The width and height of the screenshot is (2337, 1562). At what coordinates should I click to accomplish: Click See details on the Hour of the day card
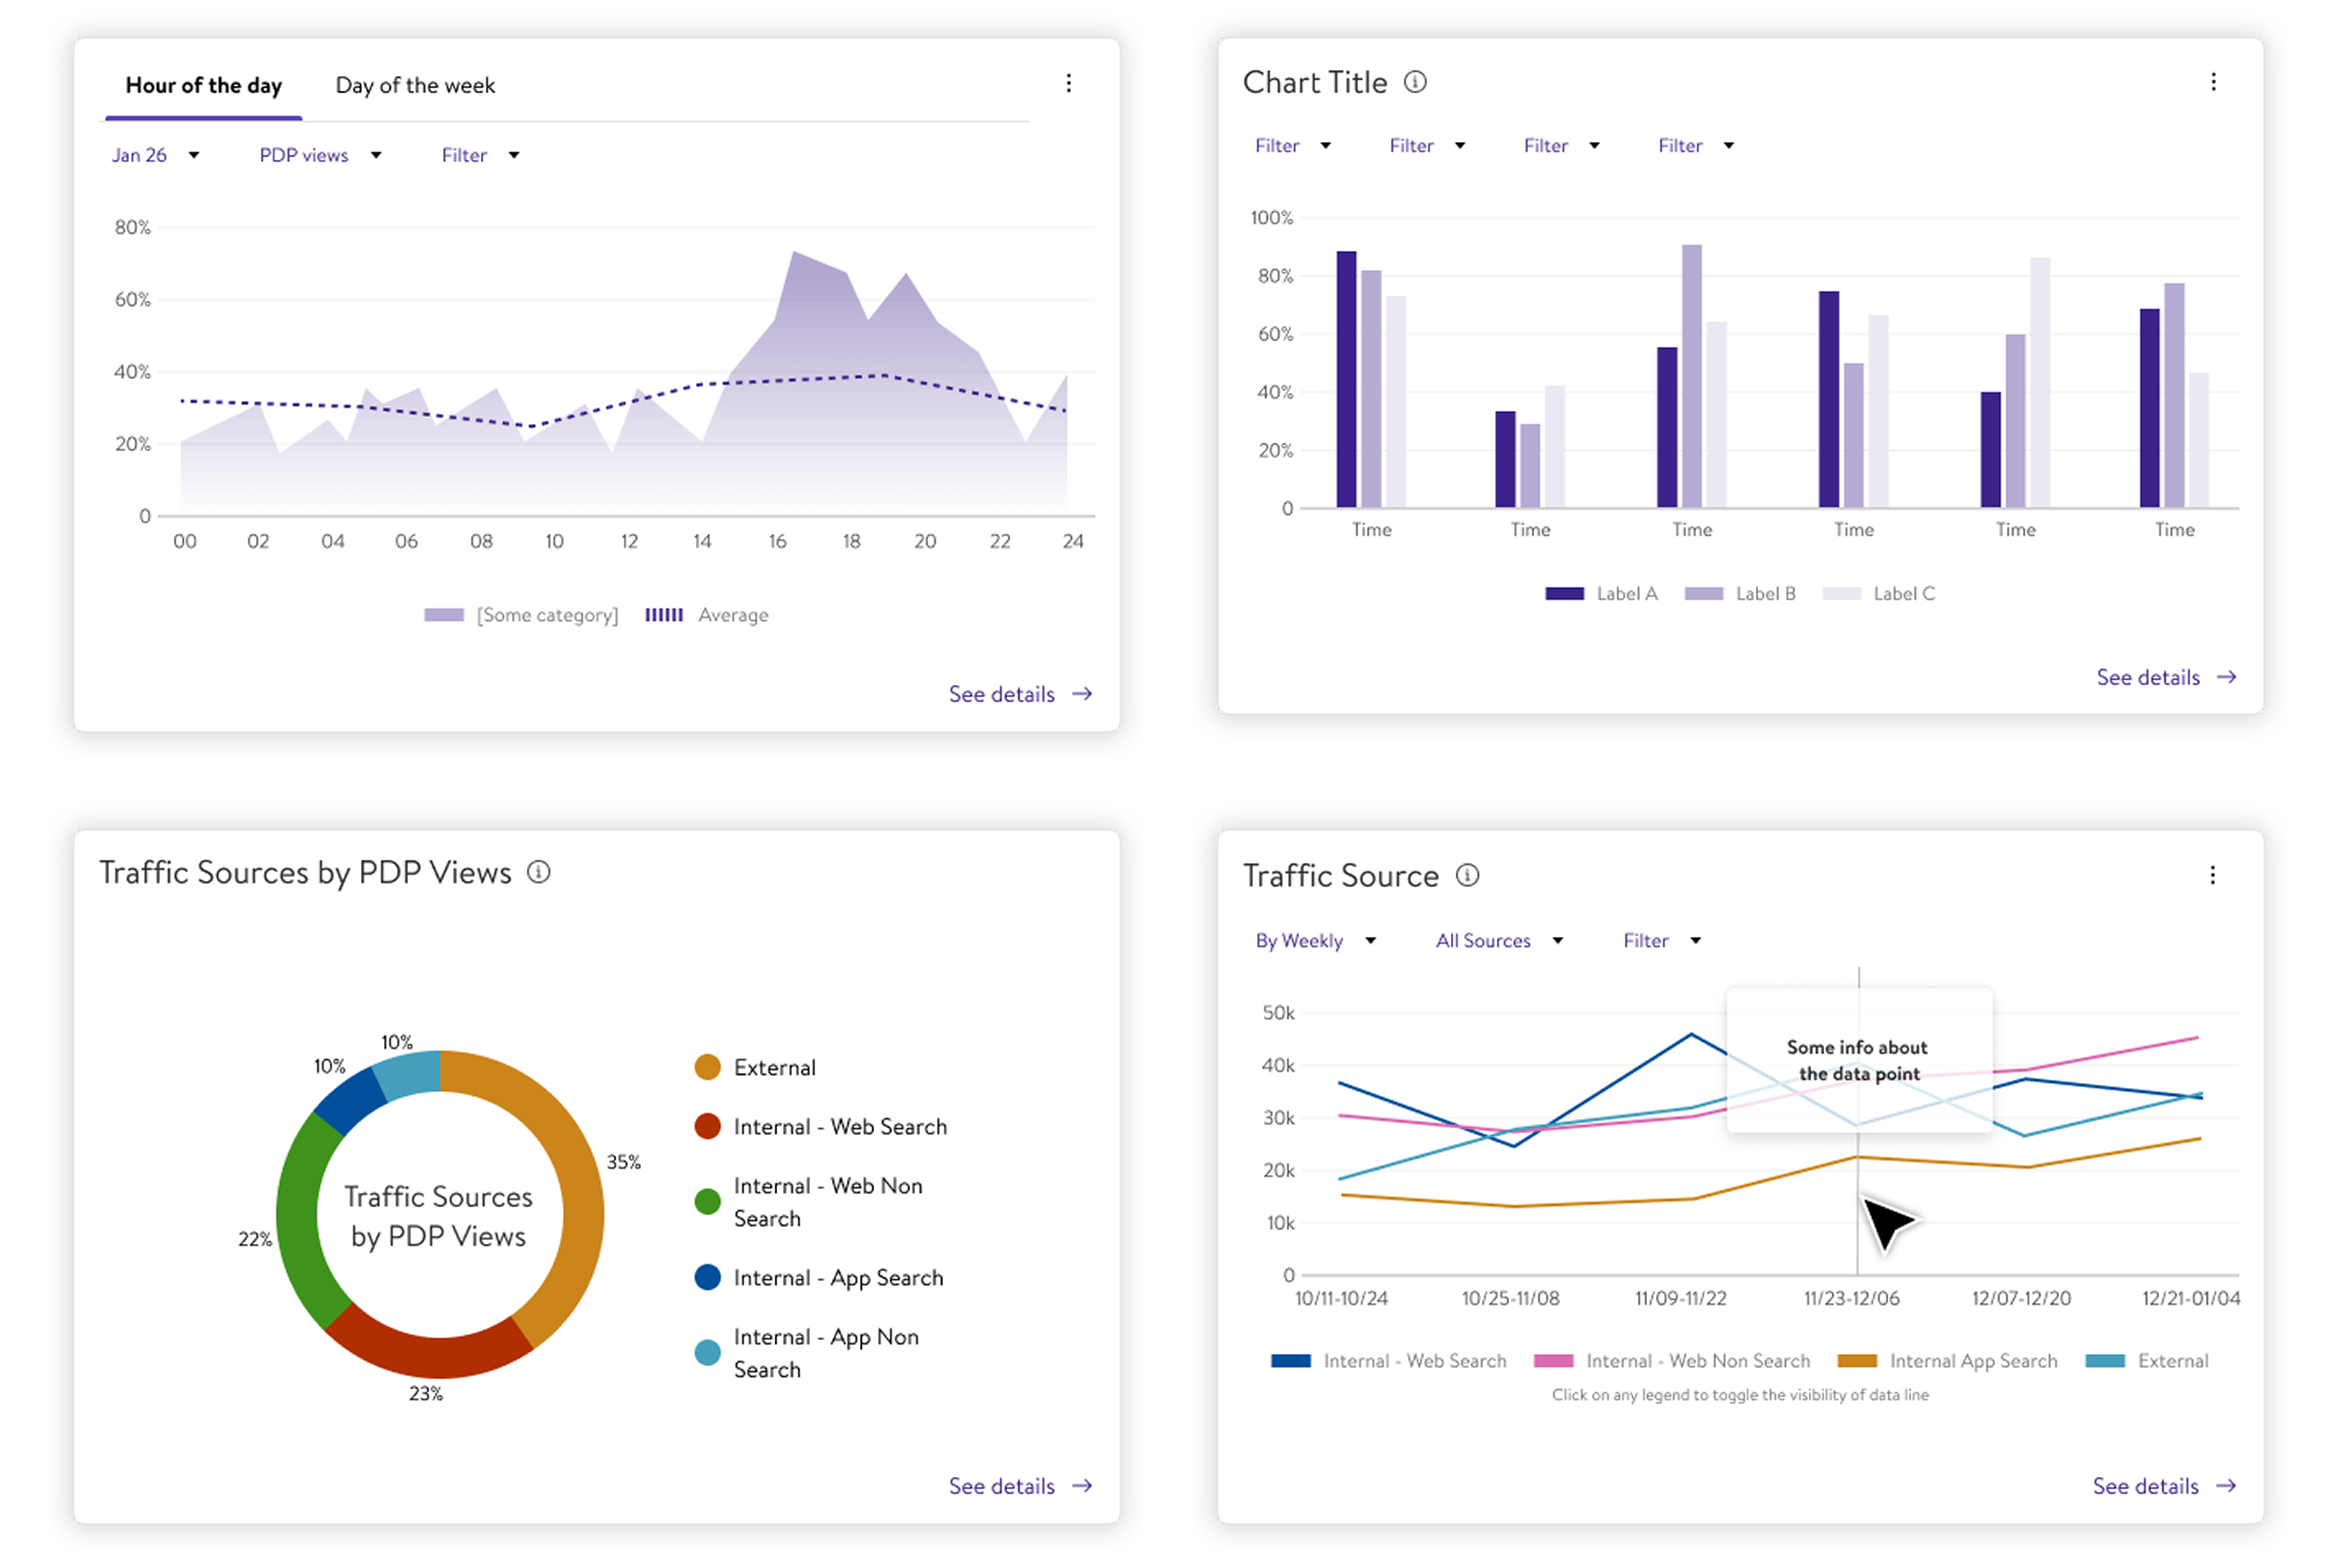tap(1003, 693)
